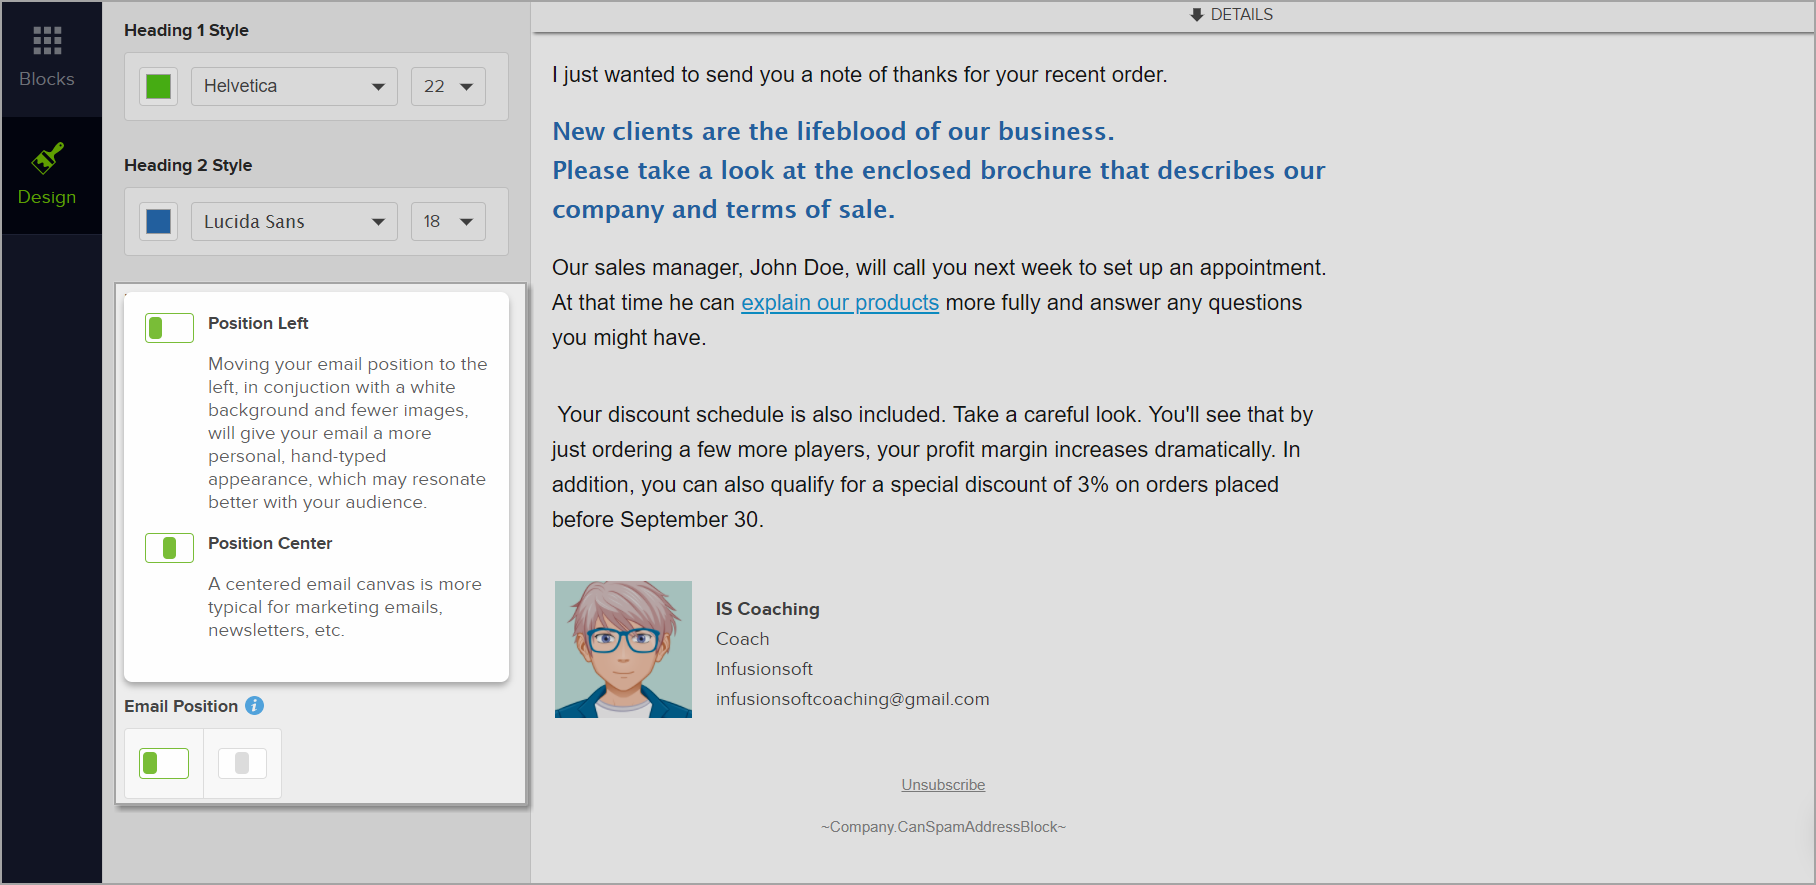Open Heading 1 size dropdown showing 22
The image size is (1816, 885).
[448, 87]
